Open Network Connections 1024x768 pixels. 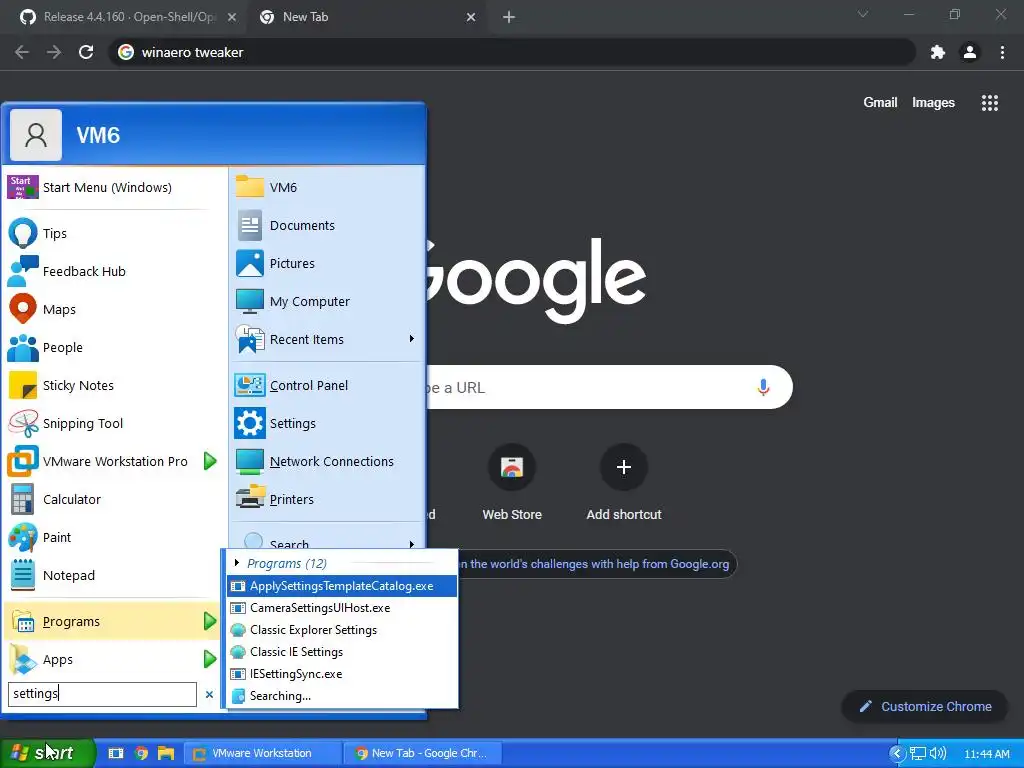tap(327, 461)
